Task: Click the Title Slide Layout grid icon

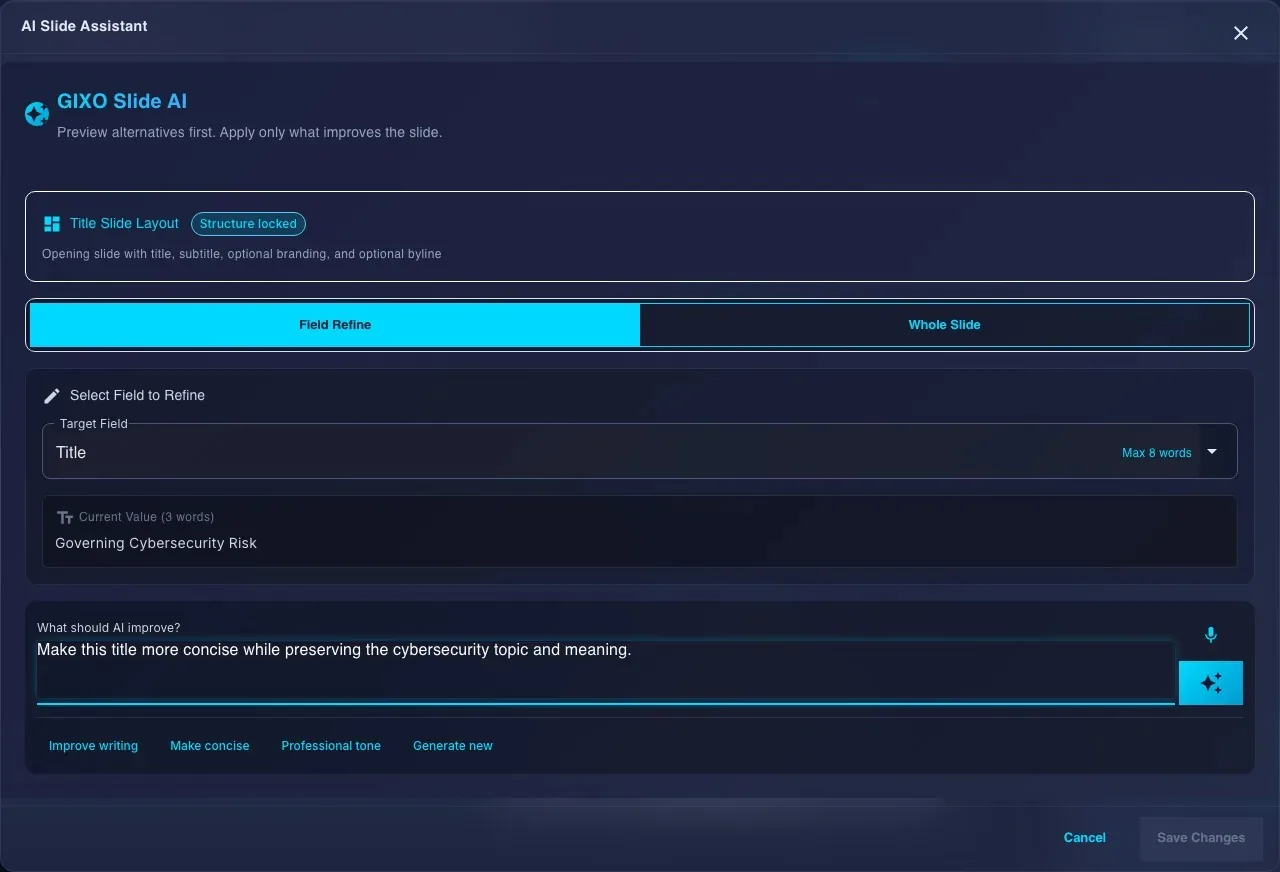Action: pos(52,224)
